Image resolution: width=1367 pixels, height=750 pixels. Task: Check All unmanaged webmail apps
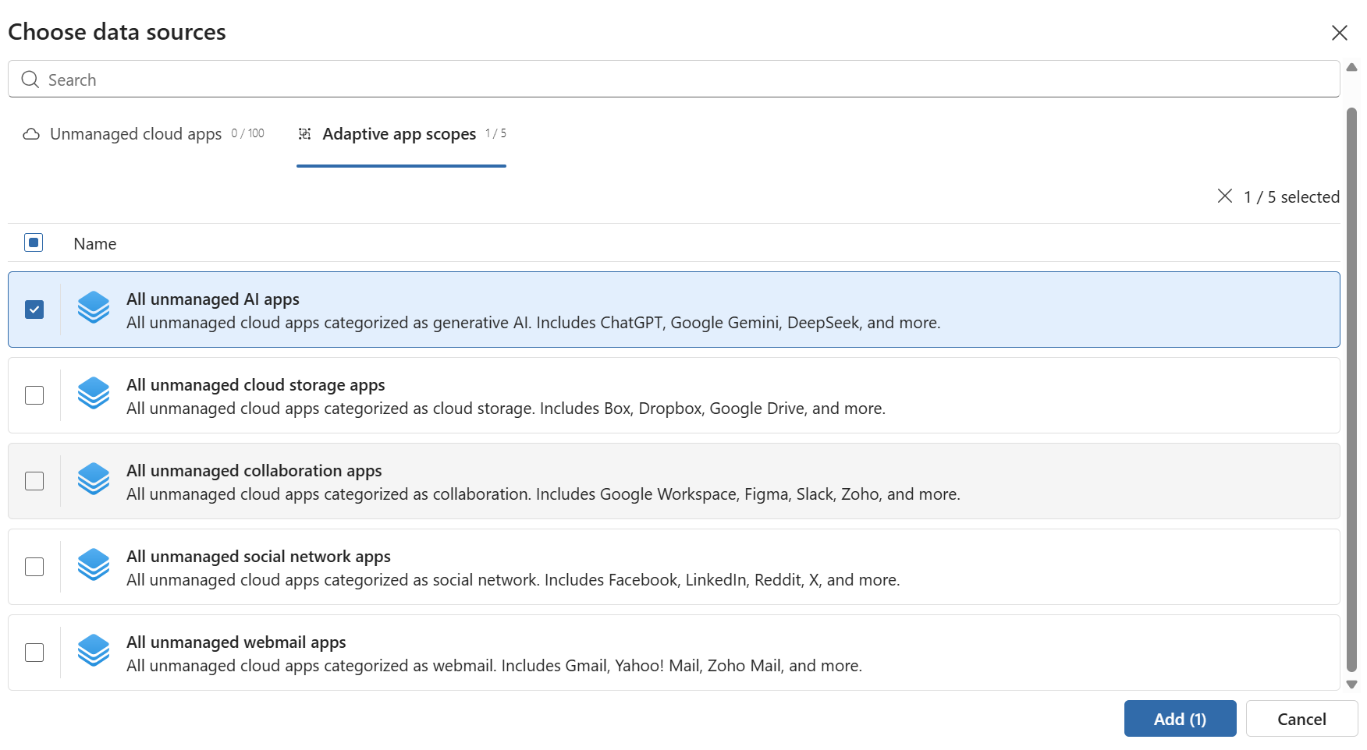tap(34, 652)
